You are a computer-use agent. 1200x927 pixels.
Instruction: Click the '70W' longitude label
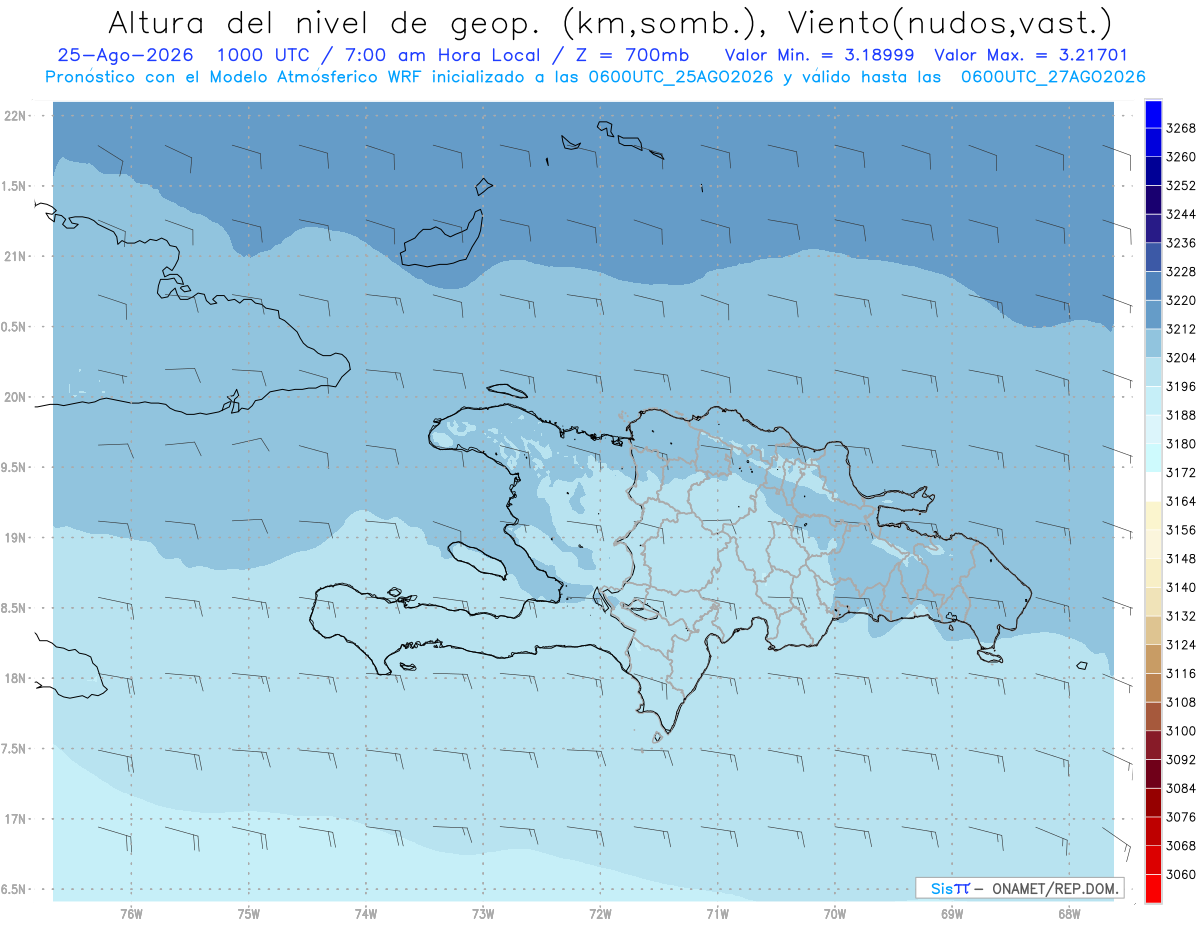click(835, 914)
